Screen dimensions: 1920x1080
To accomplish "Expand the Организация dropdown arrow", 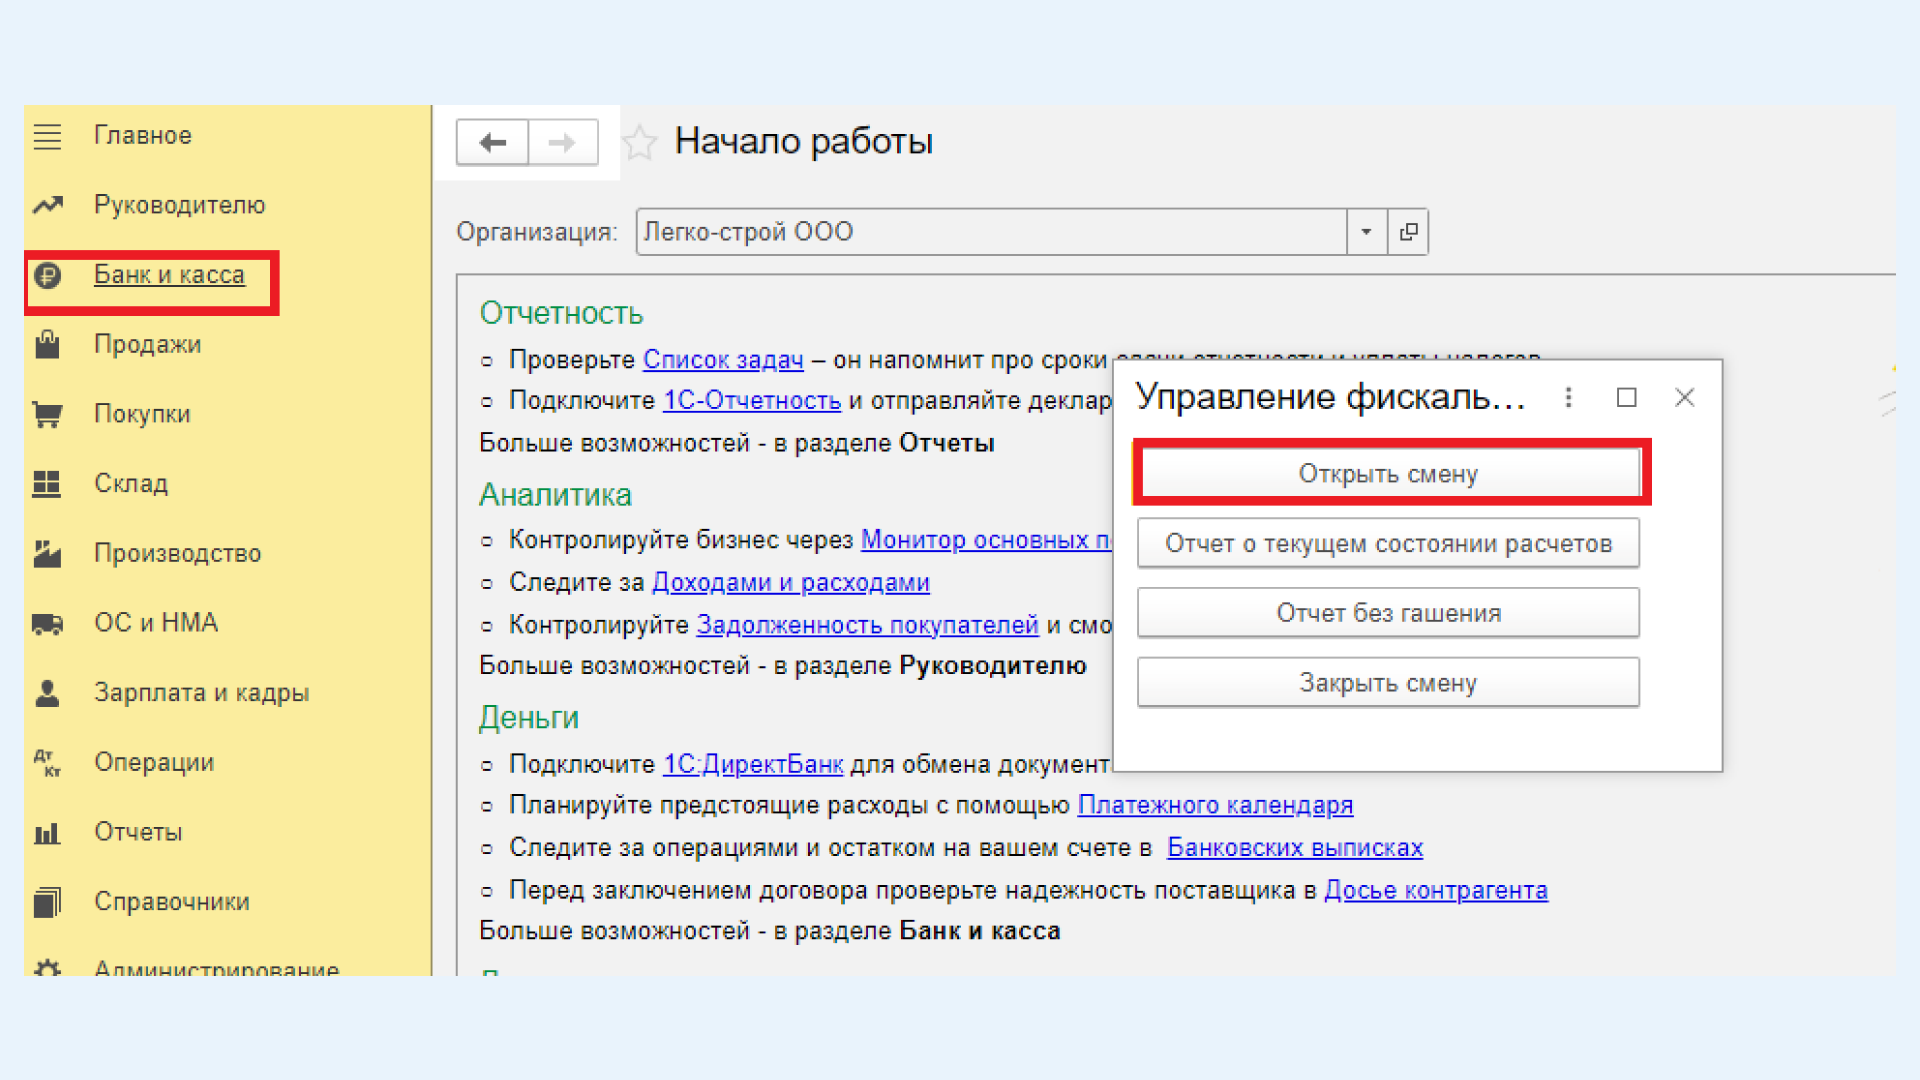I will pos(1366,232).
